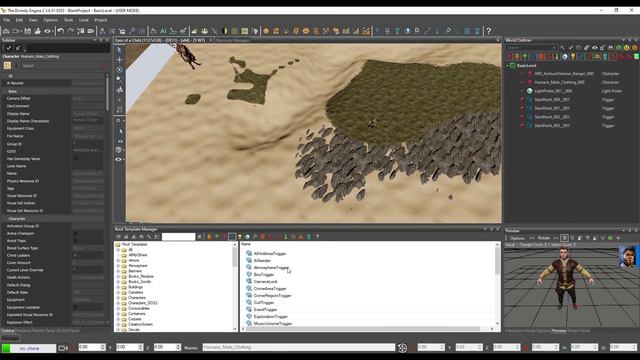This screenshot has width=640, height=360.
Task: Select the rotate circle tool in viewport sidebar
Action: 120,70
